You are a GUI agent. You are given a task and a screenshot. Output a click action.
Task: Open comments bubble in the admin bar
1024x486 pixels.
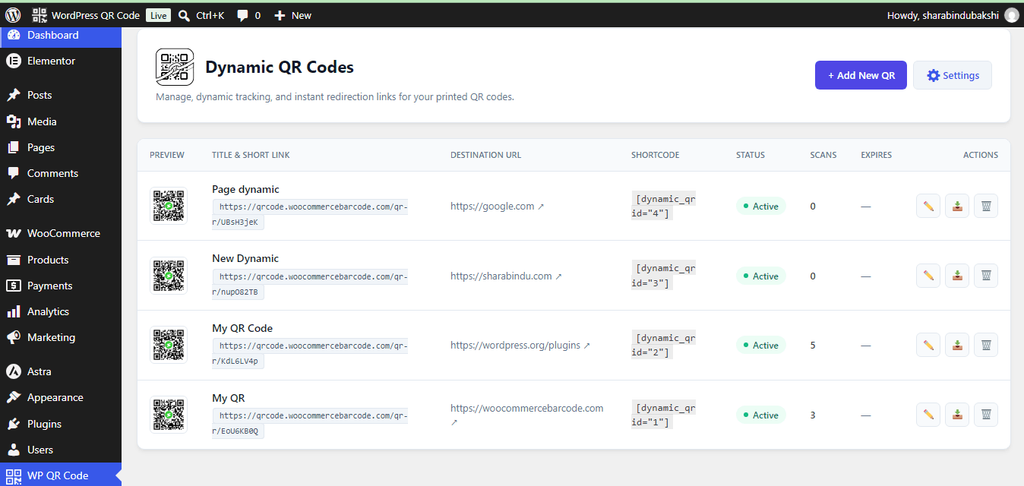tap(242, 15)
